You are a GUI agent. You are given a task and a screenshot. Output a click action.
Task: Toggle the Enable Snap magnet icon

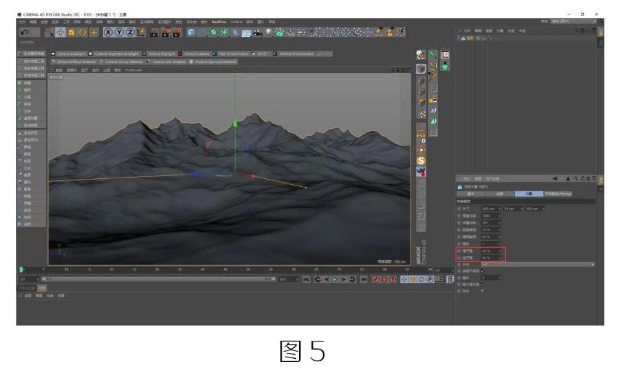(x=421, y=172)
